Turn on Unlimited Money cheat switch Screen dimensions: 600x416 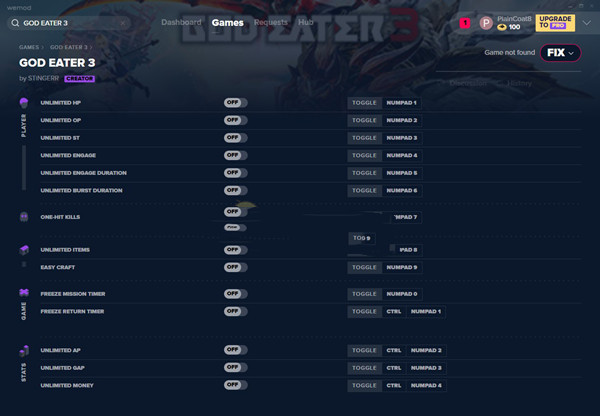[235, 385]
